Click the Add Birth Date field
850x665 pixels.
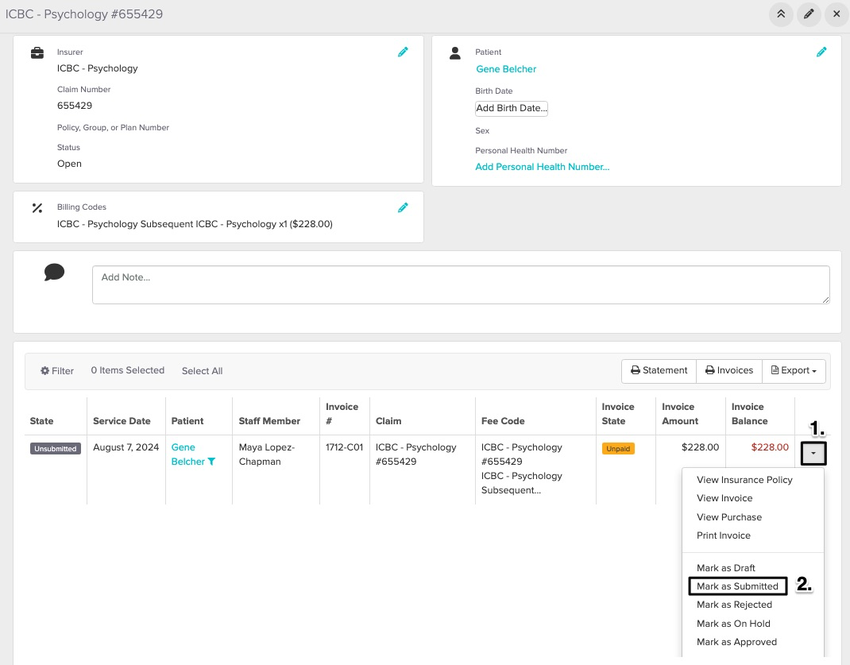pyautogui.click(x=511, y=108)
